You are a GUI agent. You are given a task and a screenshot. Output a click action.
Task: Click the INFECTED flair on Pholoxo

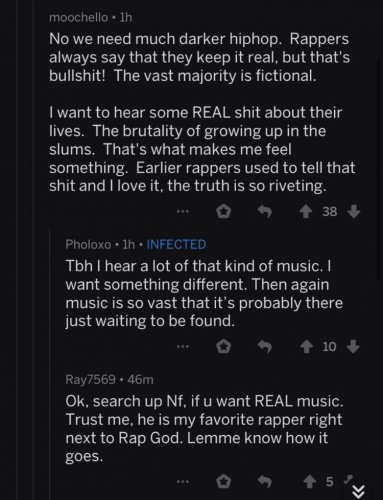(176, 244)
